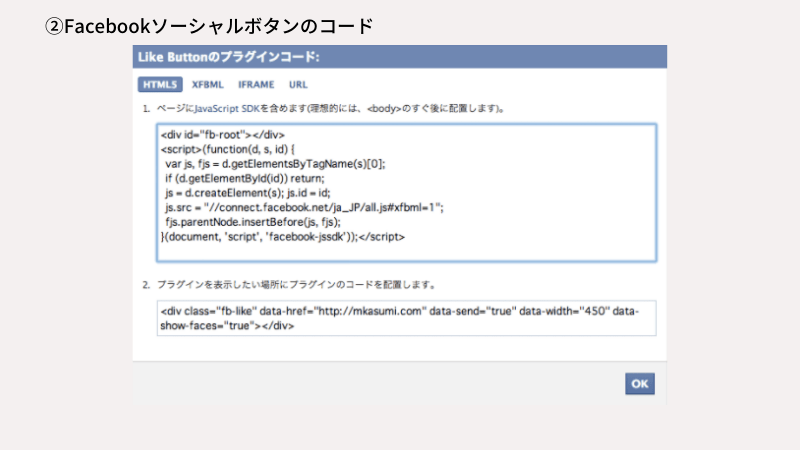
Task: Switch to the XFBML tab
Action: [x=208, y=85]
